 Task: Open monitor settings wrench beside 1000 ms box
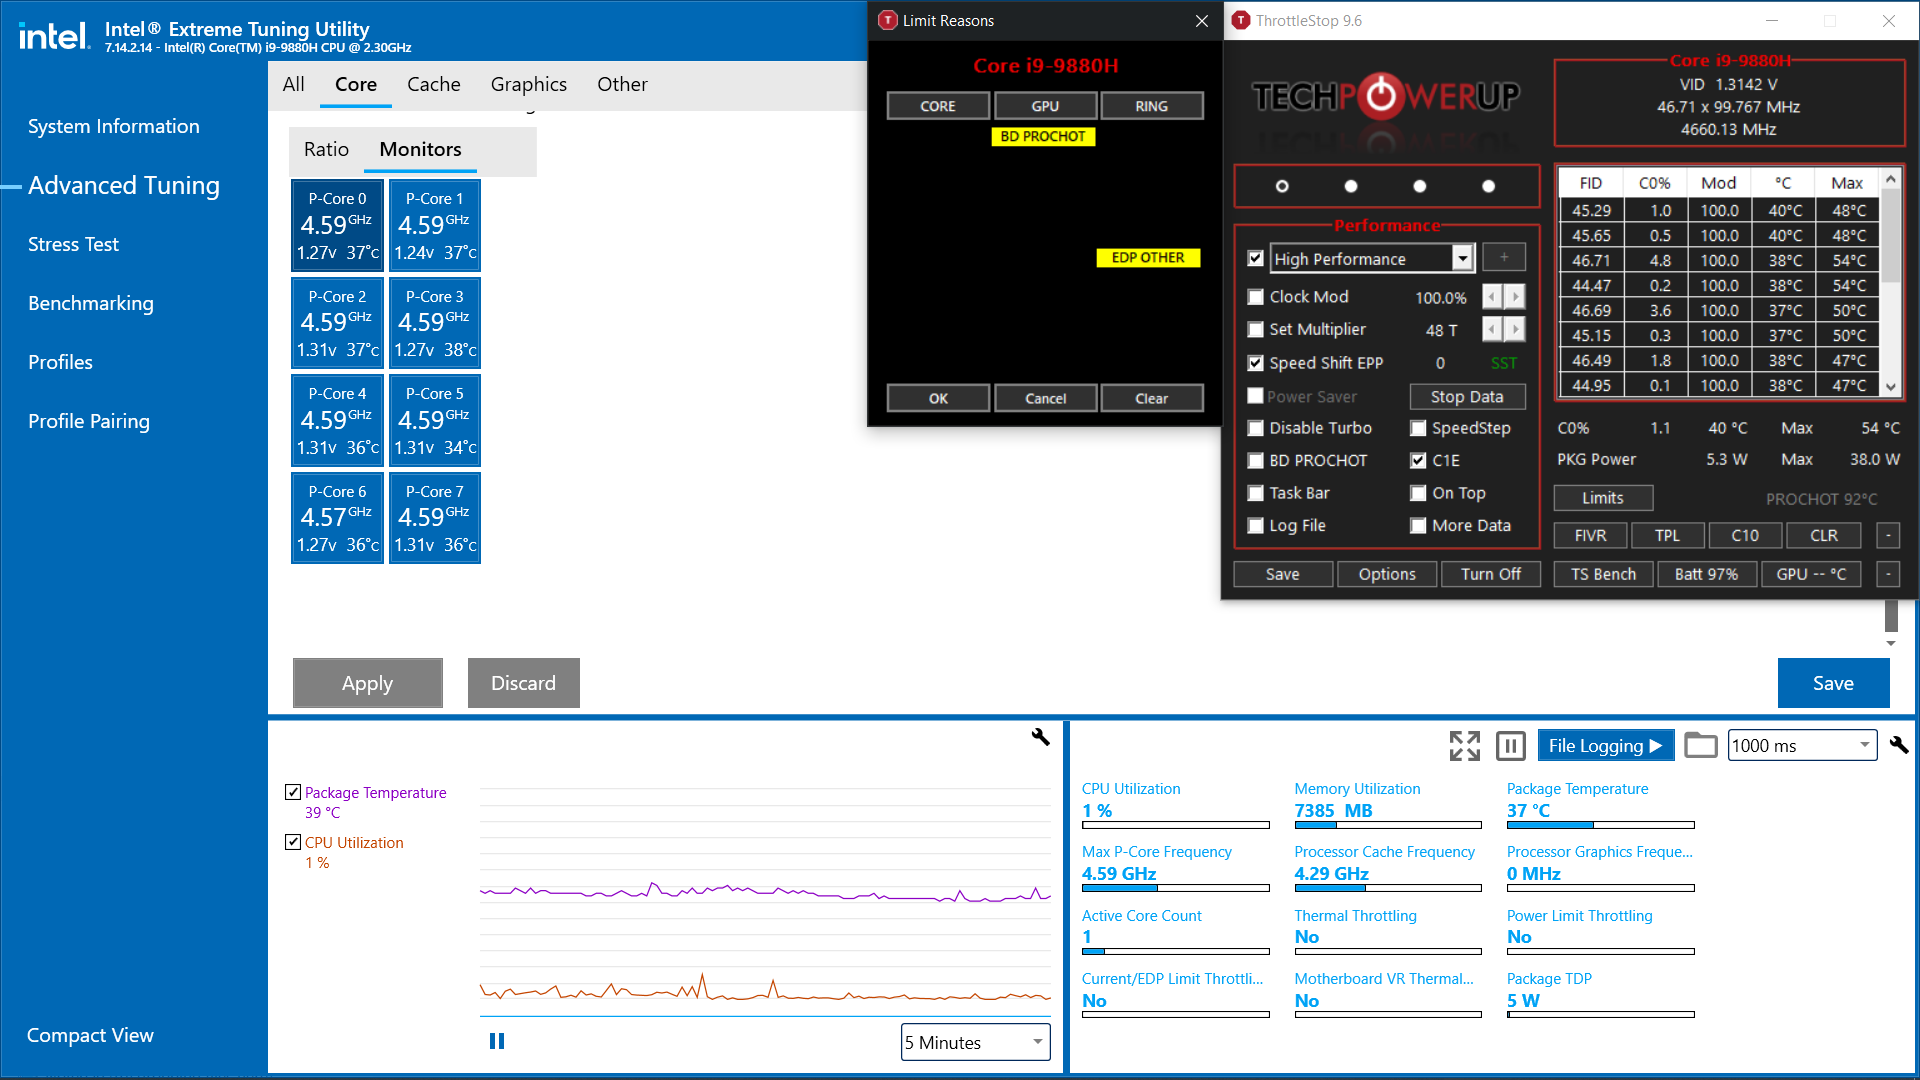[1899, 745]
